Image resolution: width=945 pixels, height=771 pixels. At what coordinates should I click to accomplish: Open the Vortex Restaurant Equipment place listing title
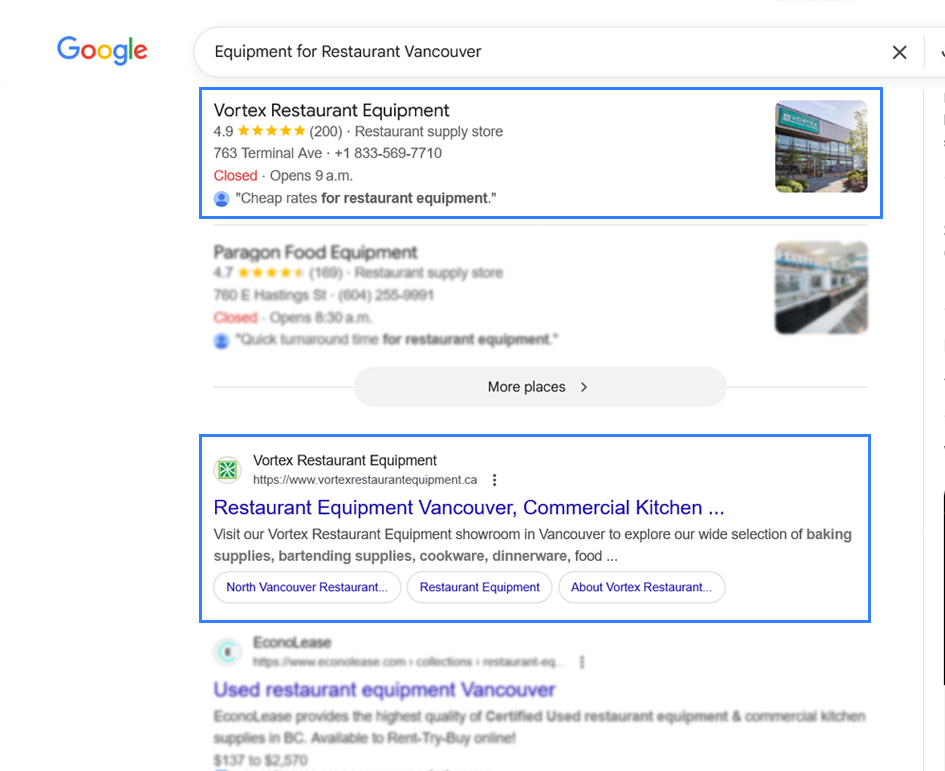331,110
